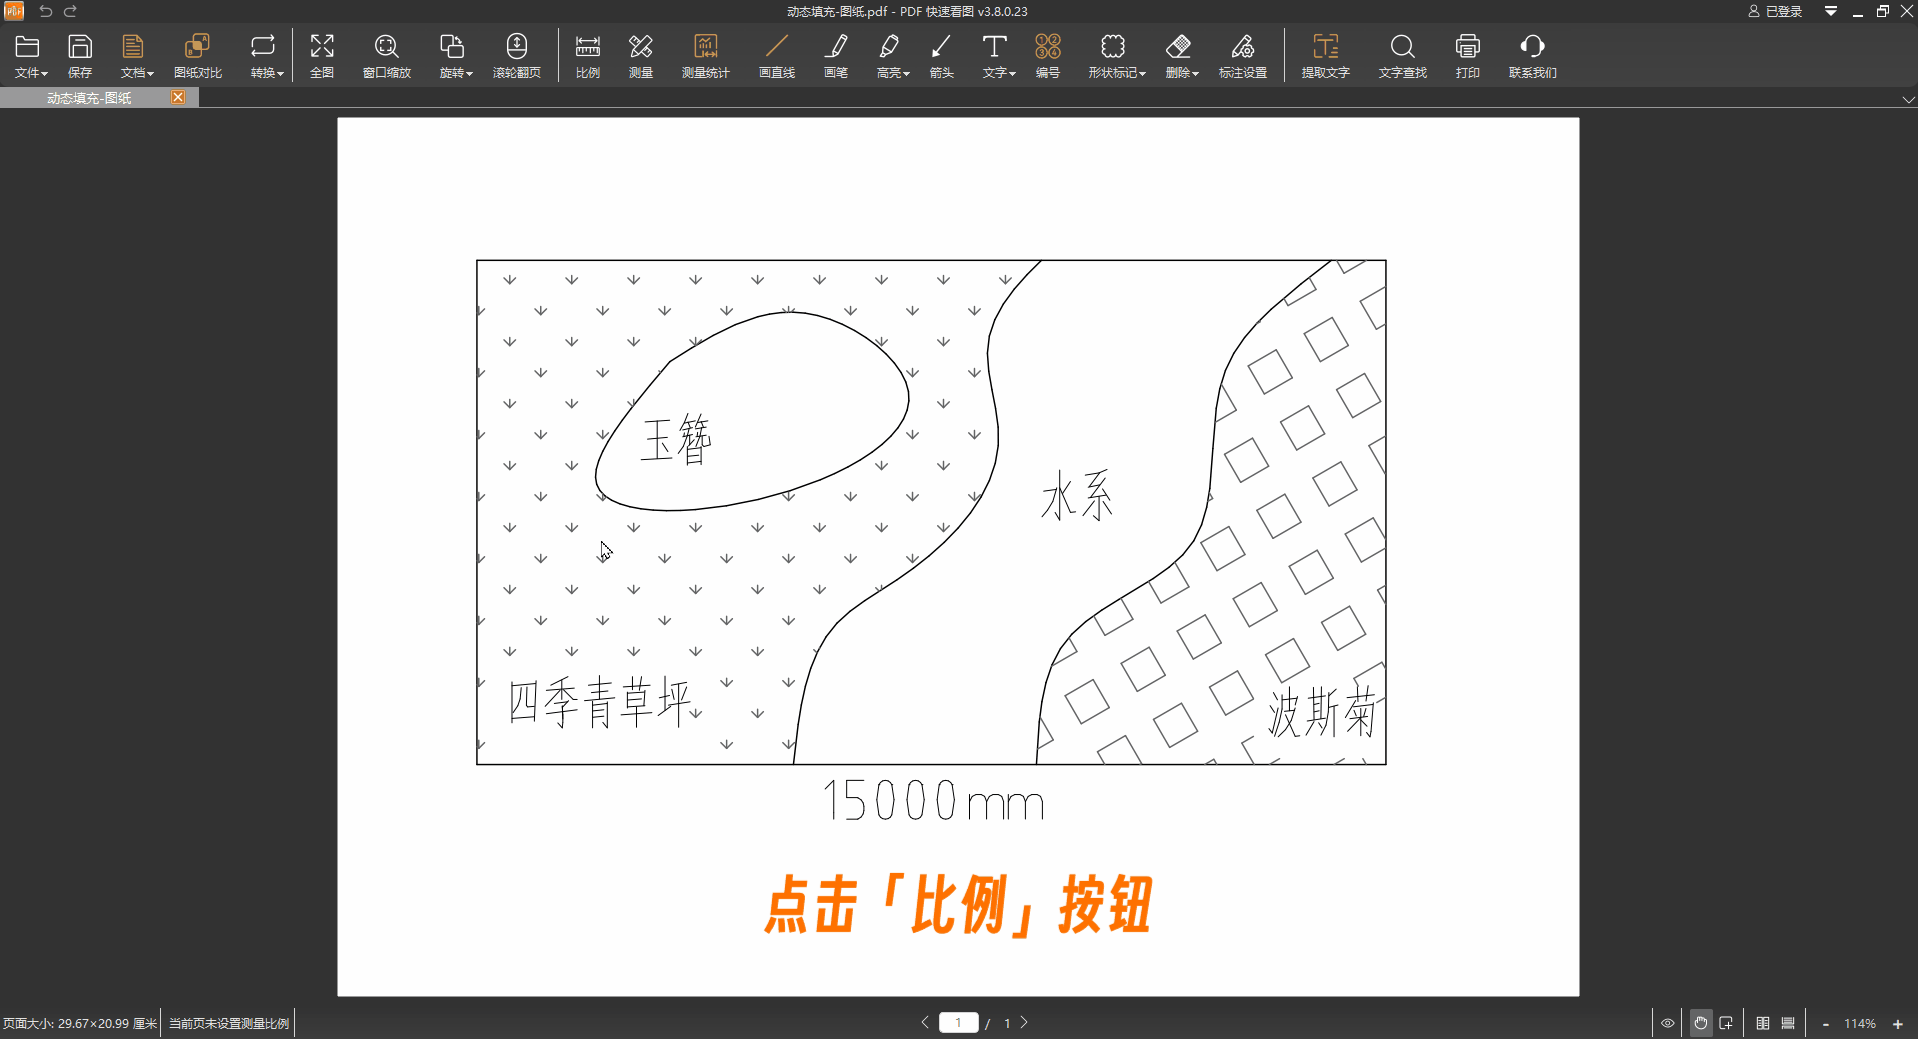Select the 画笔 pen tool
This screenshot has height=1039, width=1918.
[x=836, y=56]
